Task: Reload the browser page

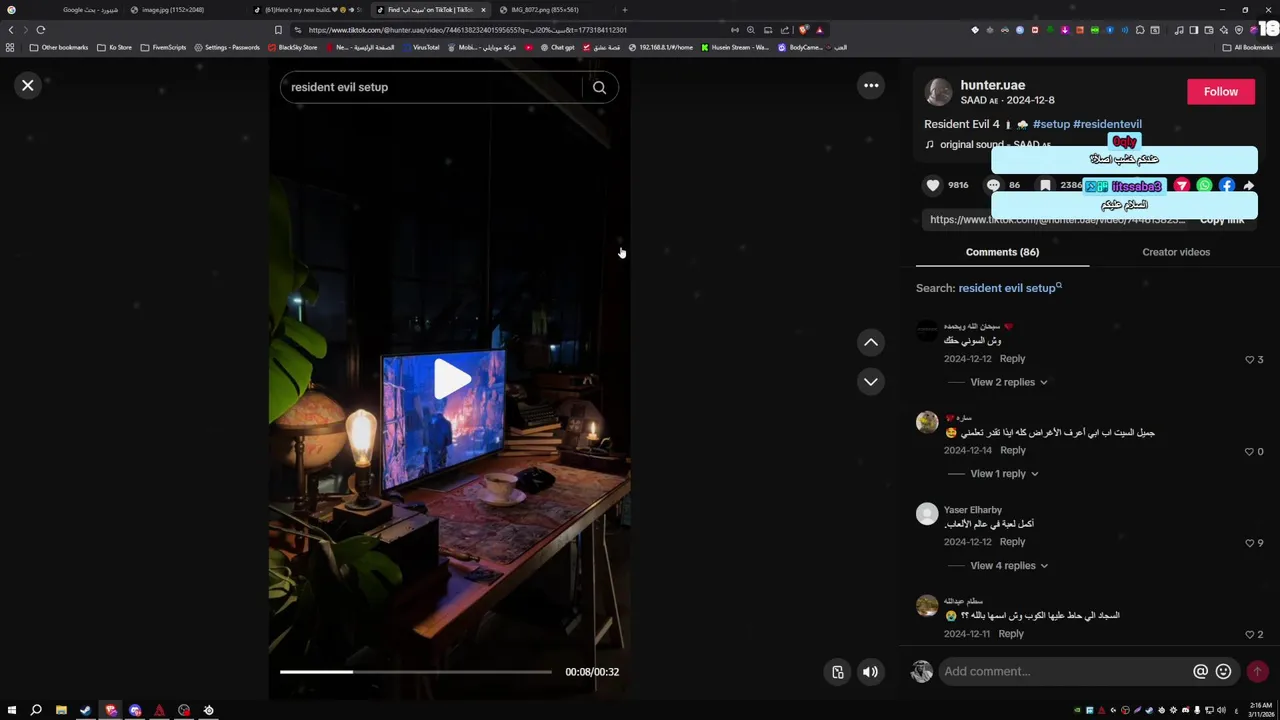Action: [41, 30]
